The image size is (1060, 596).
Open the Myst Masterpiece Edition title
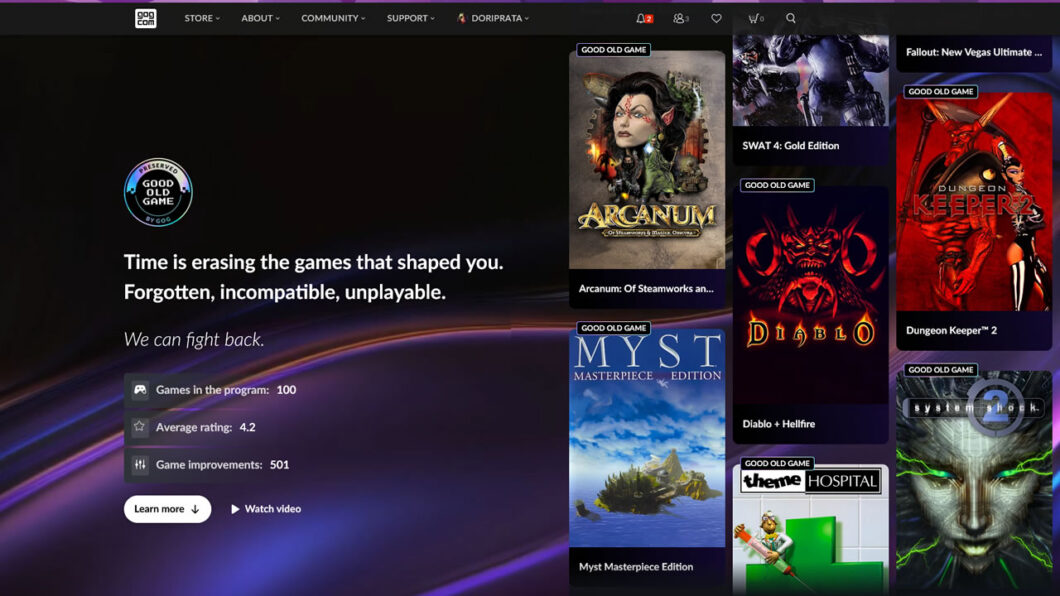click(x=635, y=567)
